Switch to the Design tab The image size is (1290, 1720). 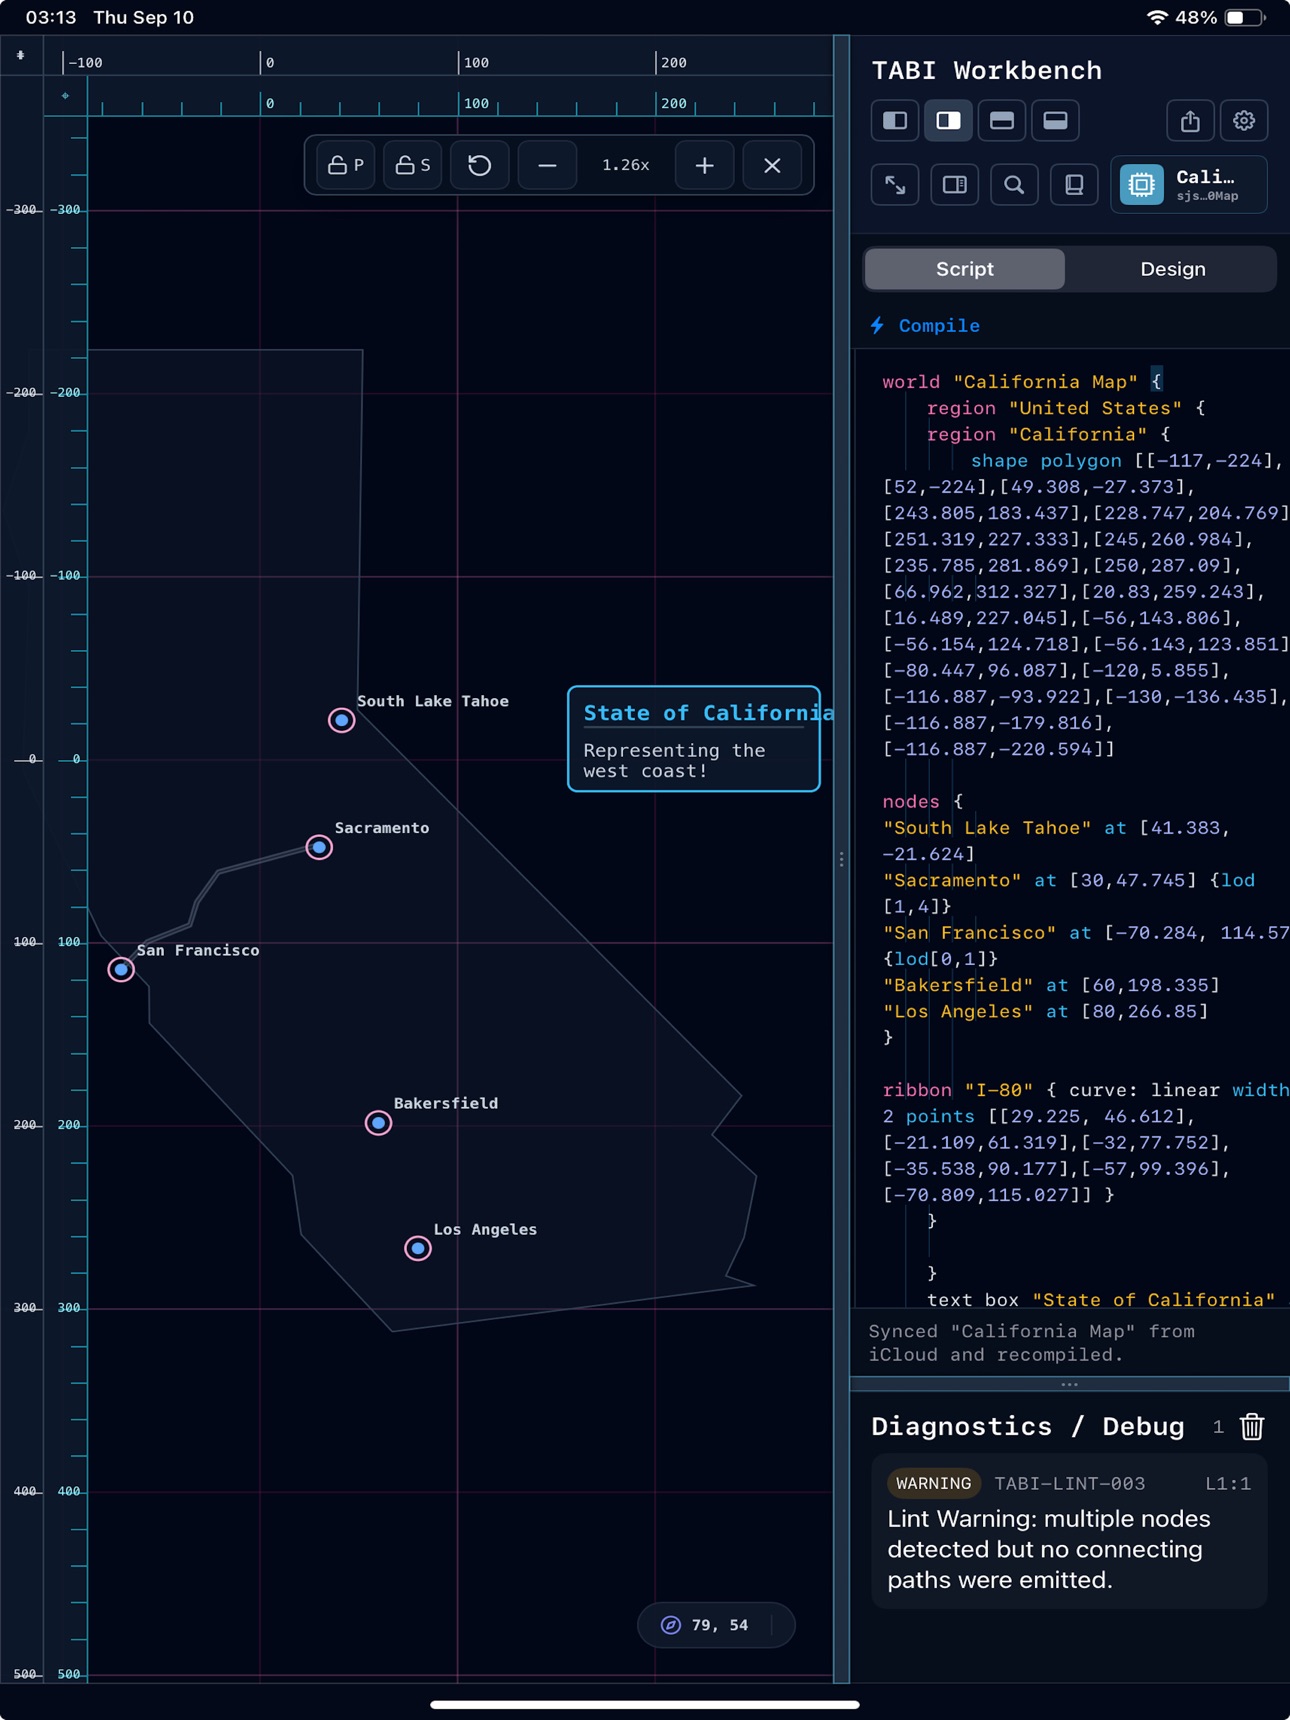[x=1173, y=269]
